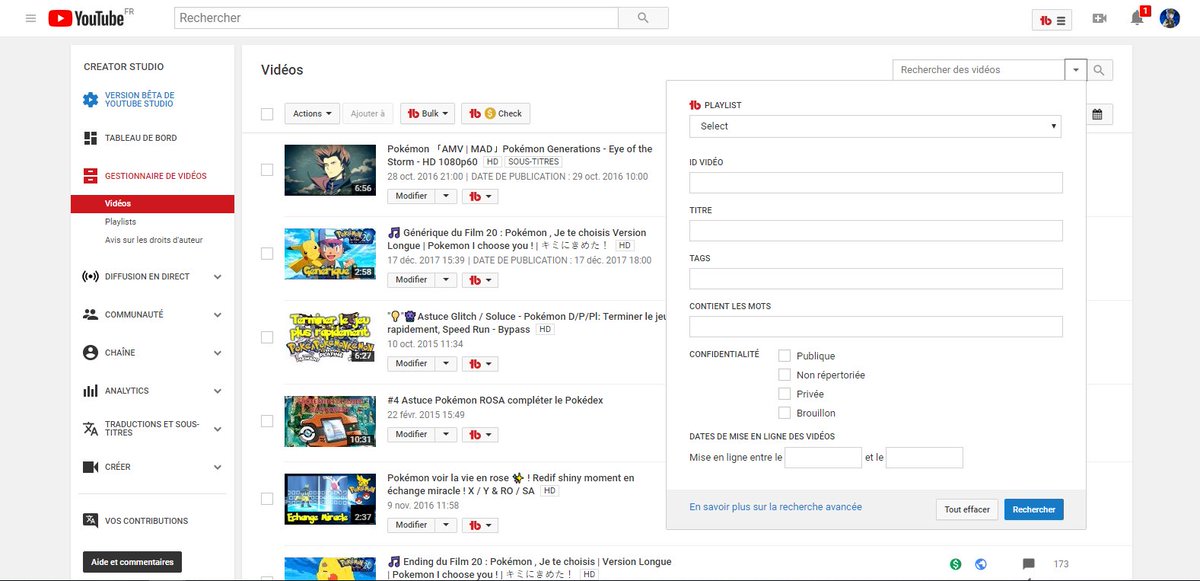Select the Pokémon Generations AMV video checkbox
This screenshot has height=581, width=1200.
point(267,170)
